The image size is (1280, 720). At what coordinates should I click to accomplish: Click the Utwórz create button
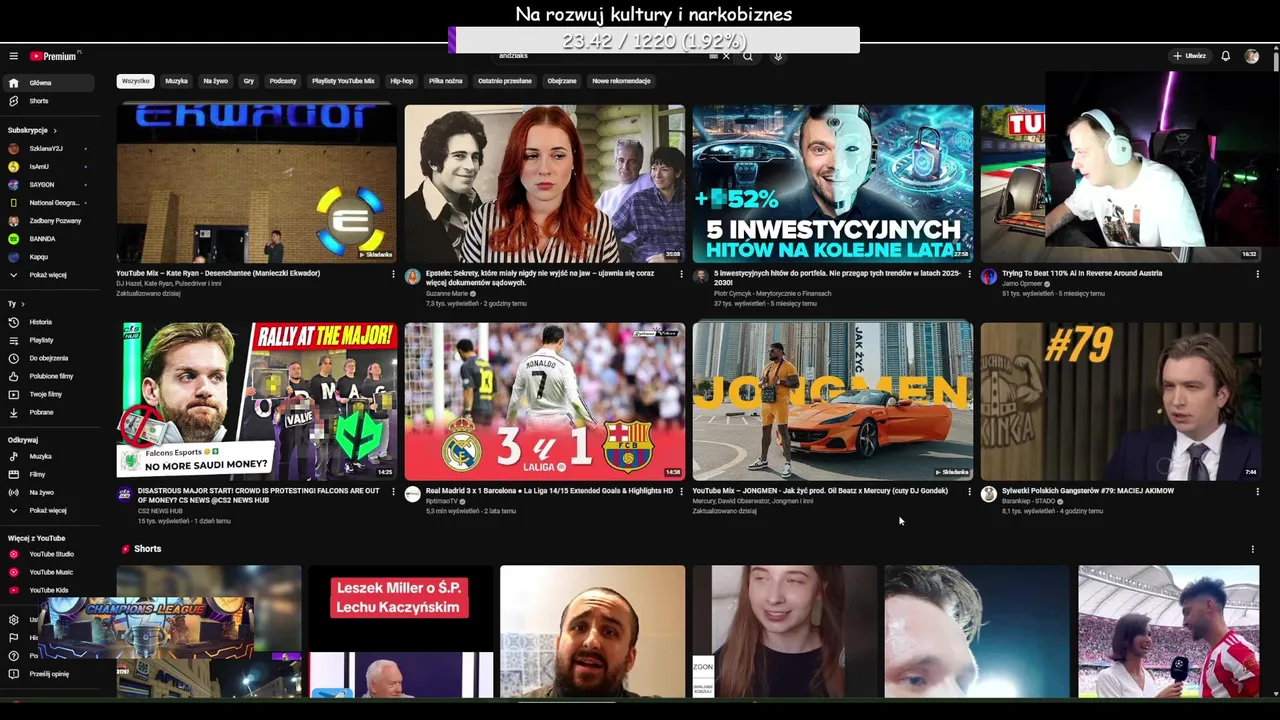coord(1189,56)
